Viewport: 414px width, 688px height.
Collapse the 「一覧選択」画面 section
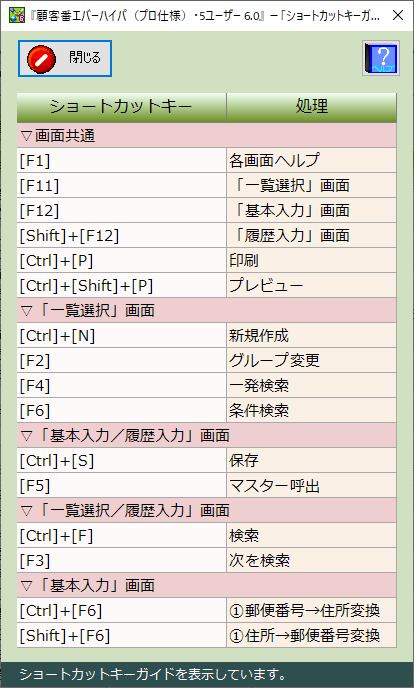point(27,311)
